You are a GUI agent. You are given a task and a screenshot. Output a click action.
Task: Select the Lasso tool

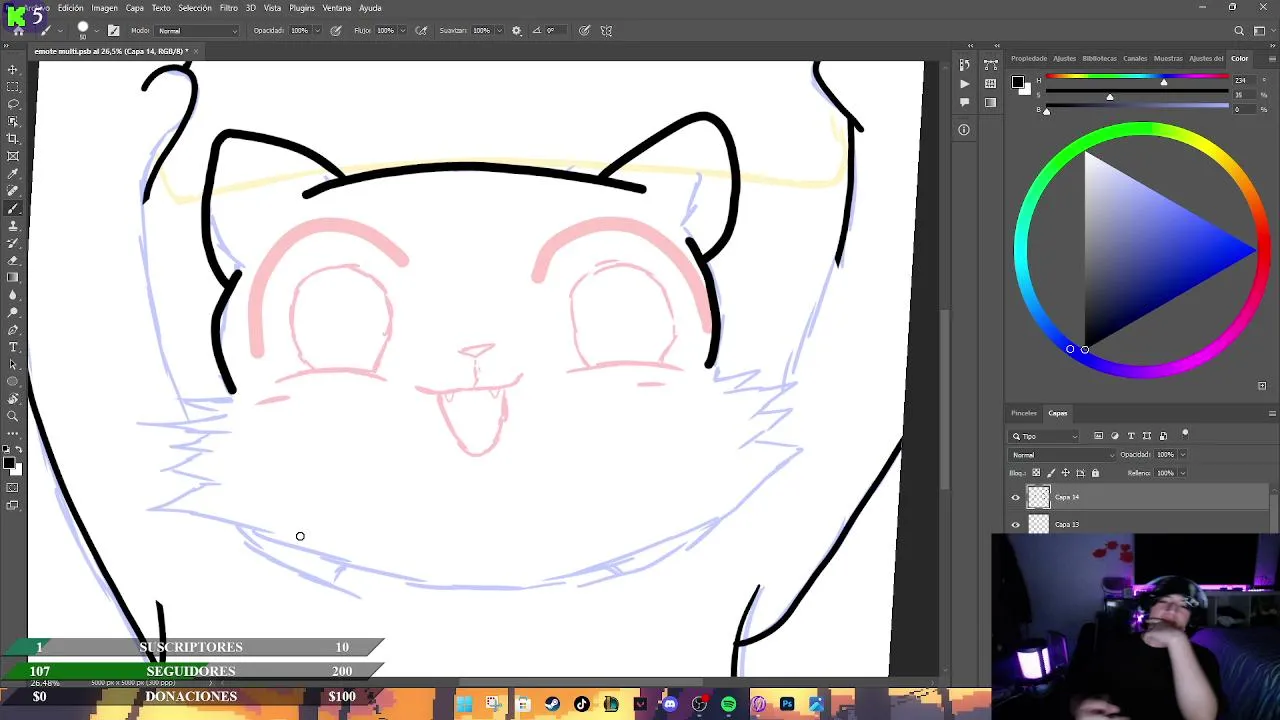coord(13,104)
